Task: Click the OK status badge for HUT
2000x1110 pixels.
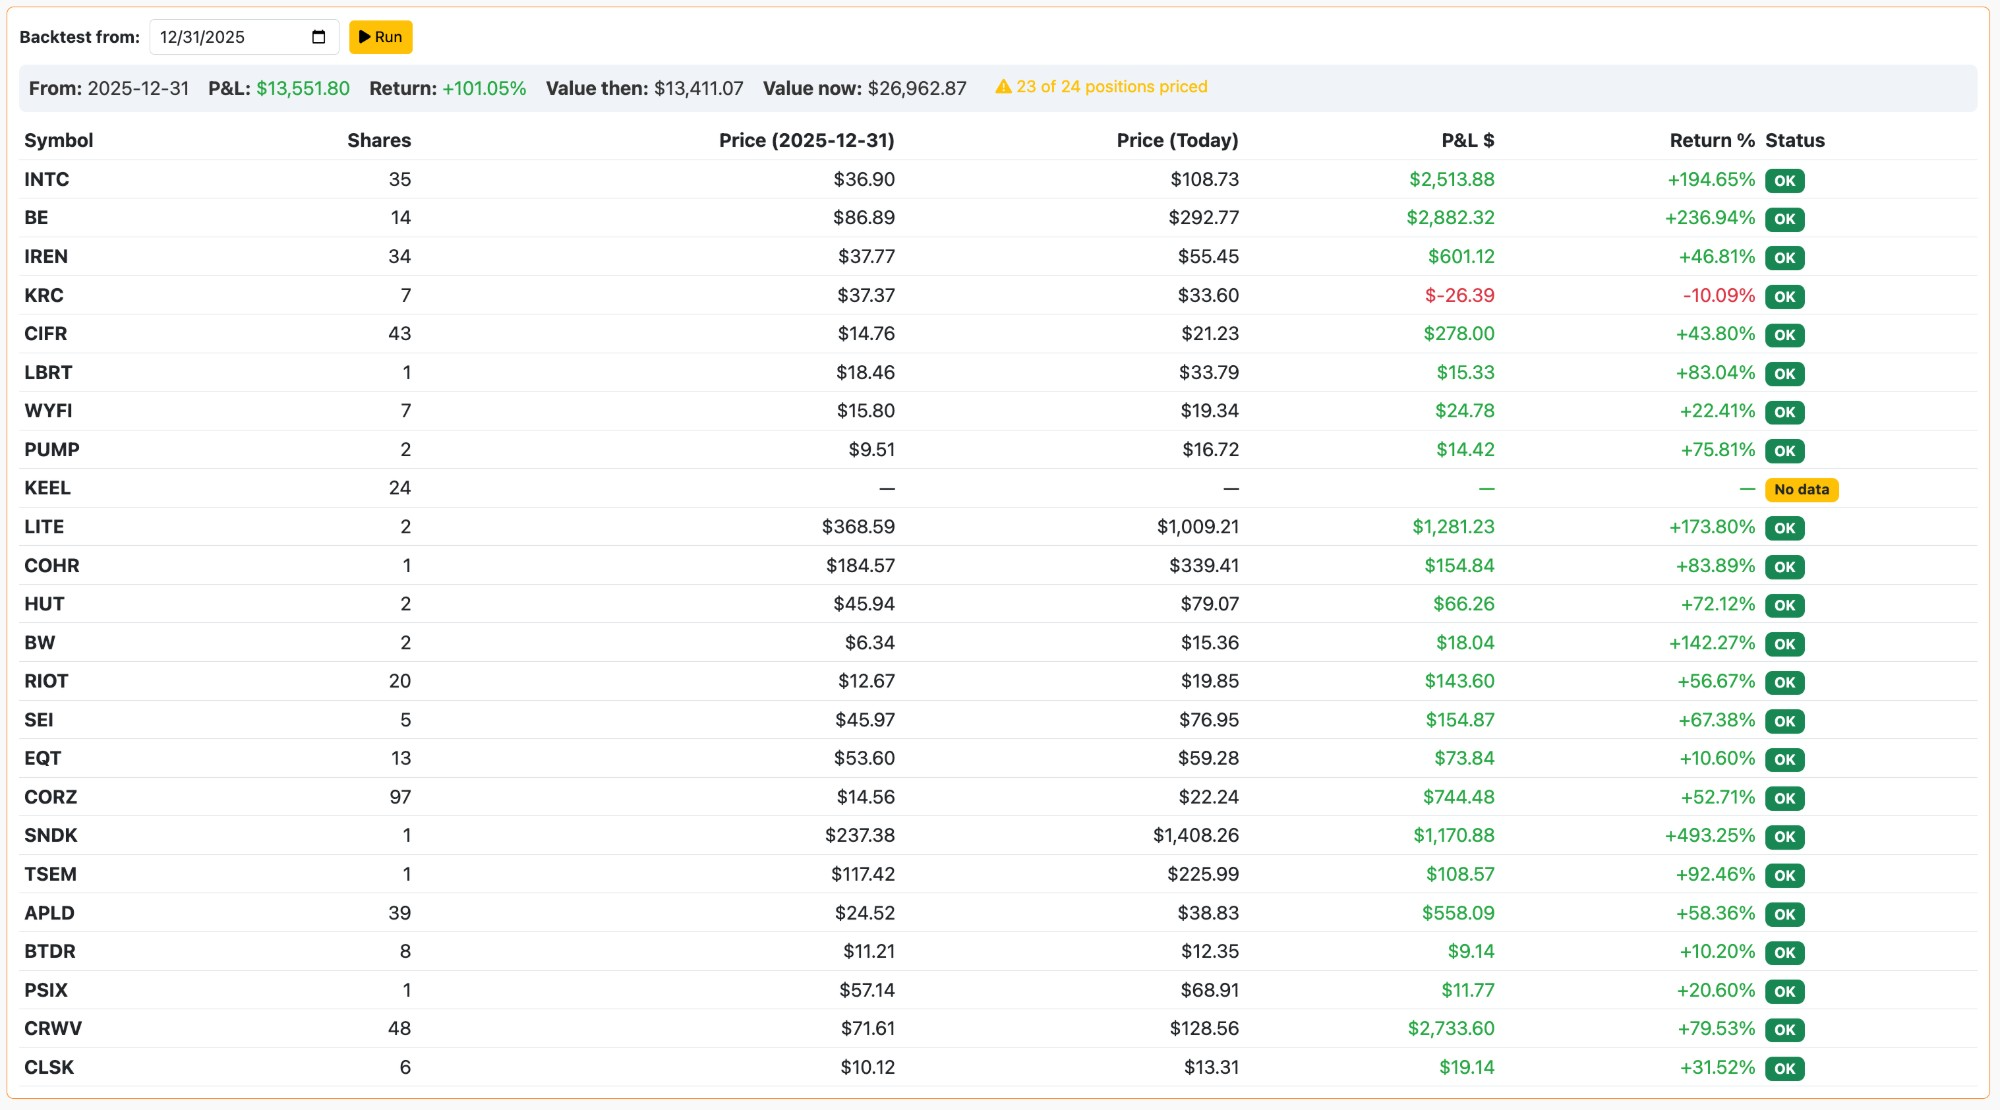Action: point(1785,605)
